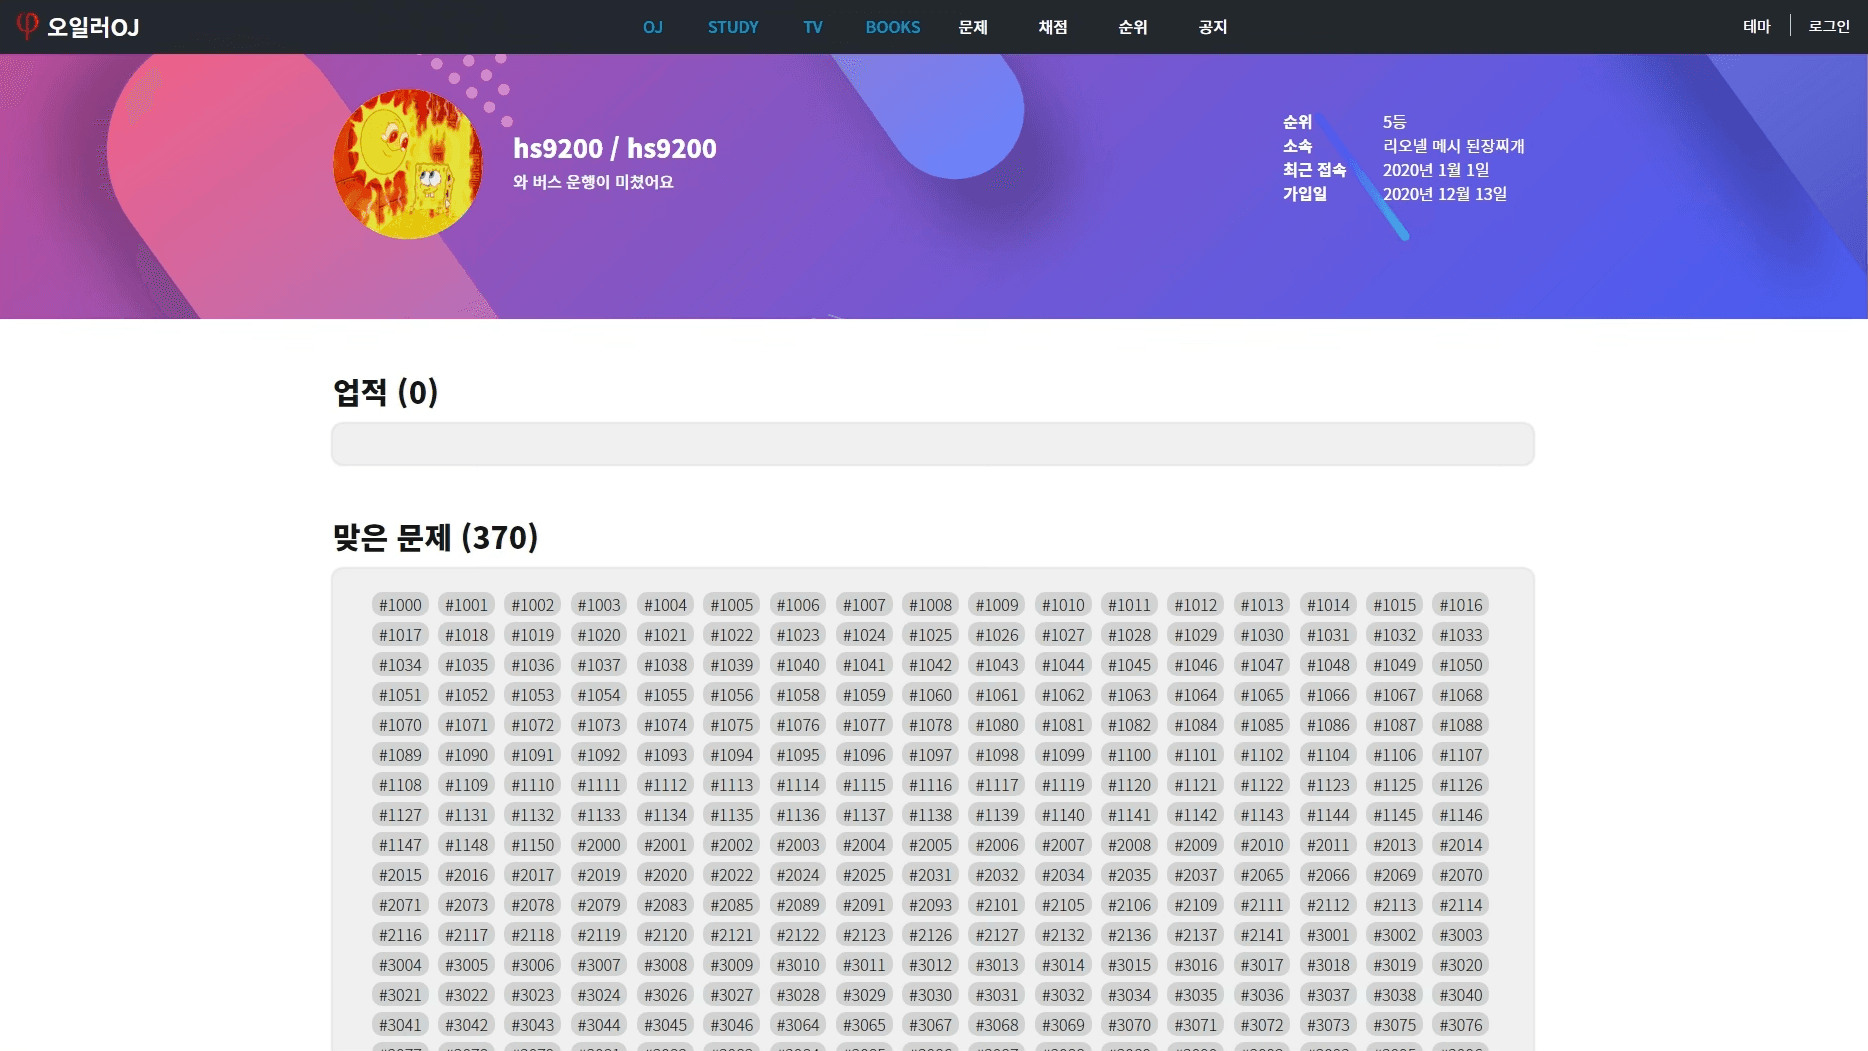Open problem #3021

pyautogui.click(x=400, y=995)
